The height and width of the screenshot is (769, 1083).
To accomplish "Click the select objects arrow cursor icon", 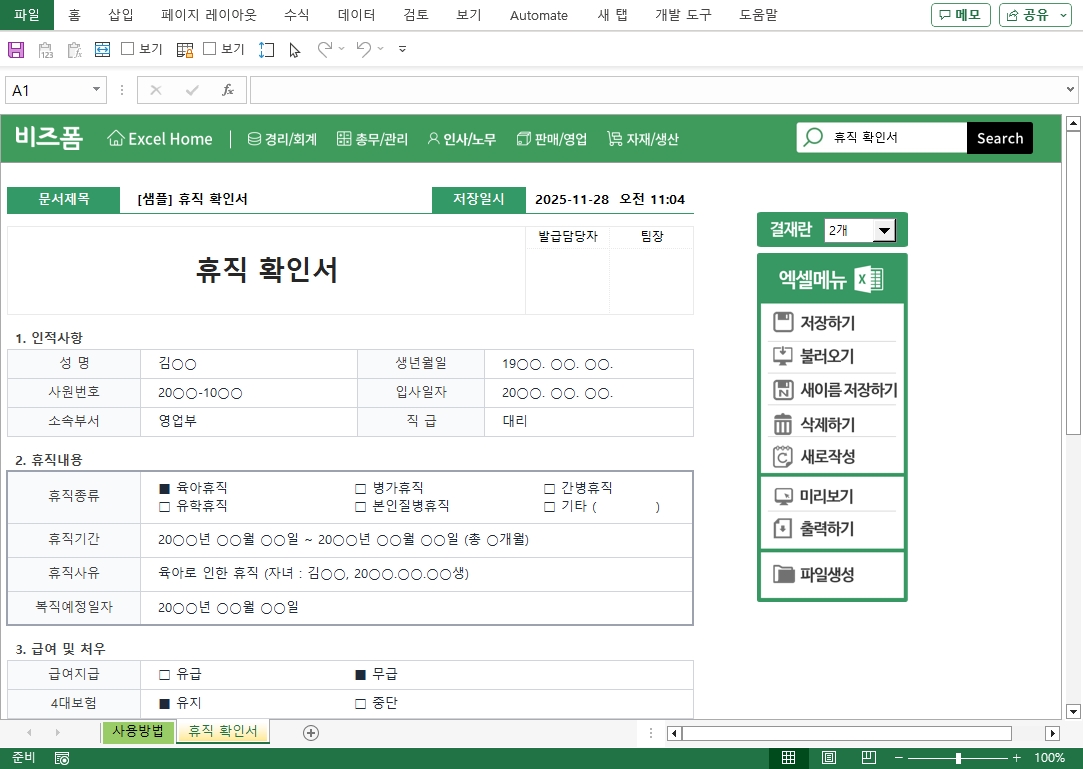I will click(x=294, y=49).
